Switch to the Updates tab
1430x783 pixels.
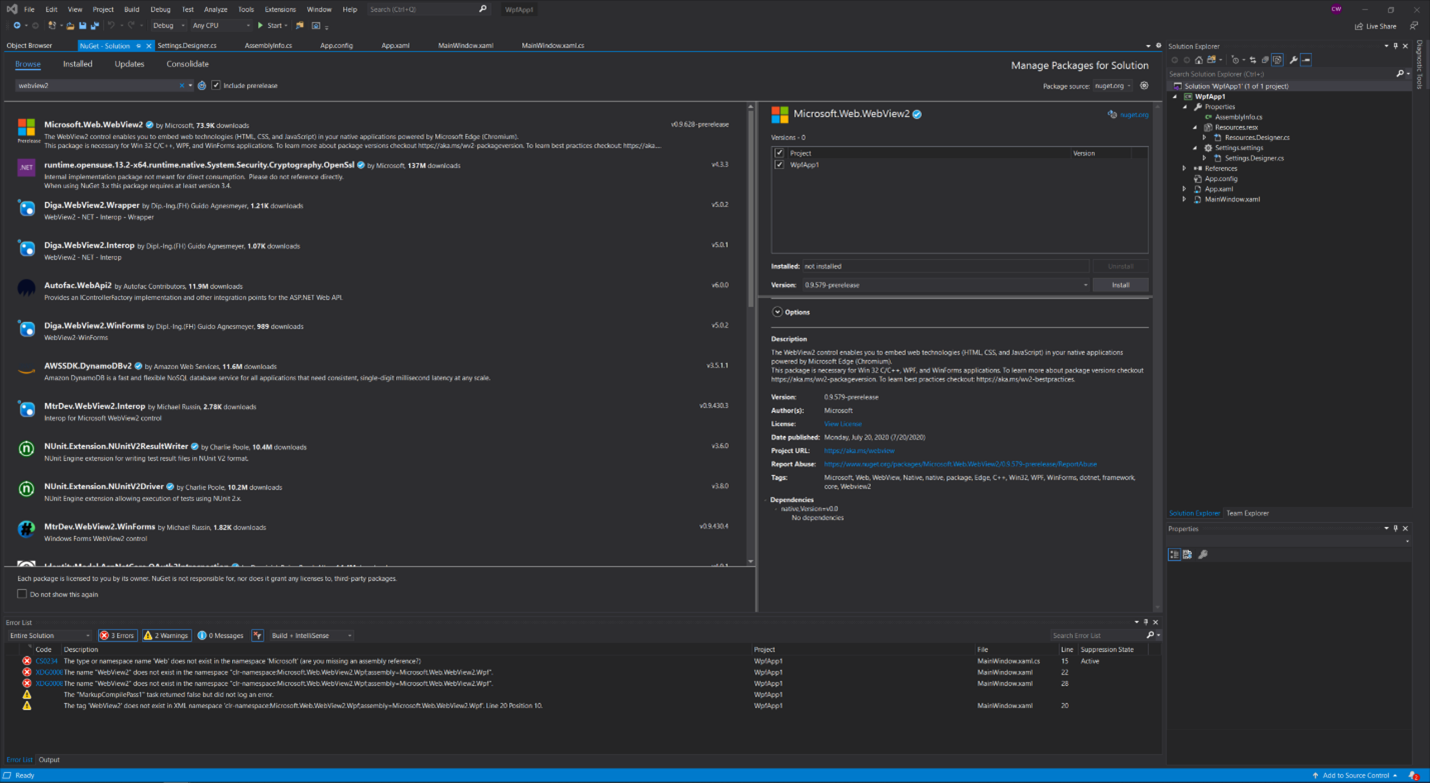click(x=129, y=64)
